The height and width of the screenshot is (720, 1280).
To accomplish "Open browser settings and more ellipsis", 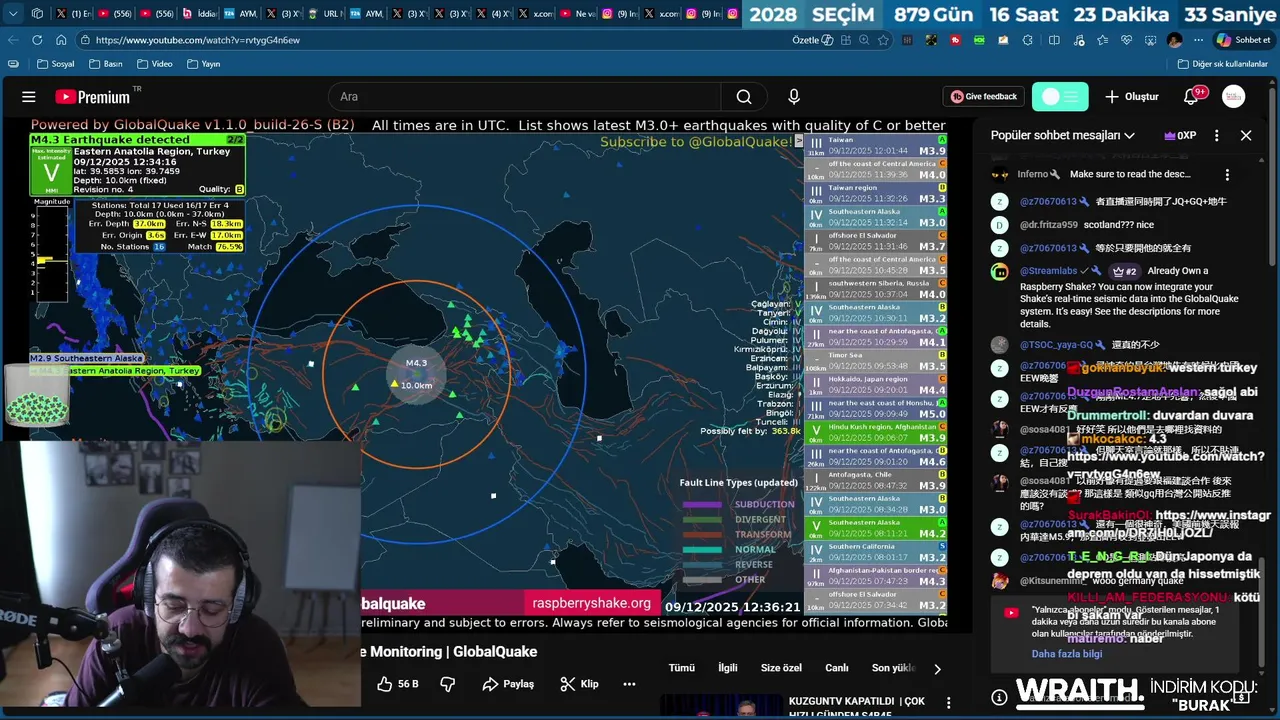I will [1198, 40].
